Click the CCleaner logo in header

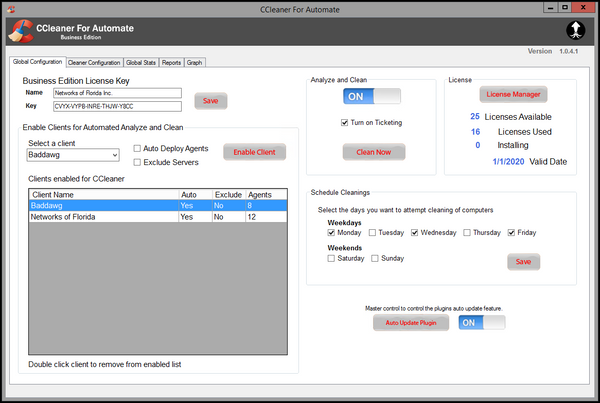20,31
